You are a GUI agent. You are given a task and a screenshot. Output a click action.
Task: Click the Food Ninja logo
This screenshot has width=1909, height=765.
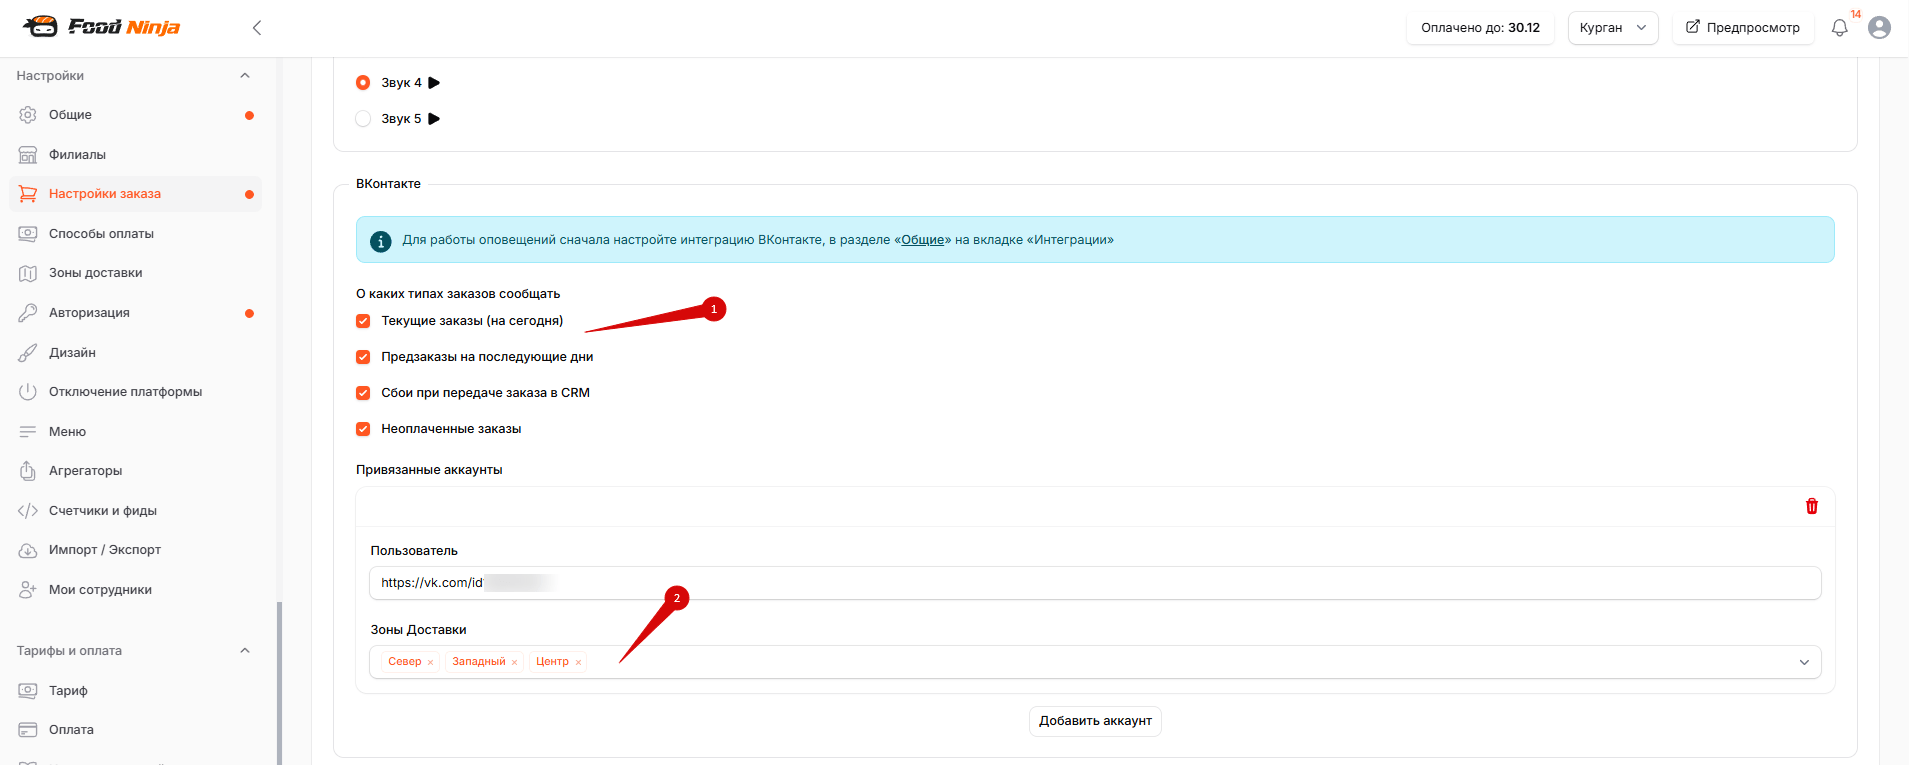[x=101, y=27]
